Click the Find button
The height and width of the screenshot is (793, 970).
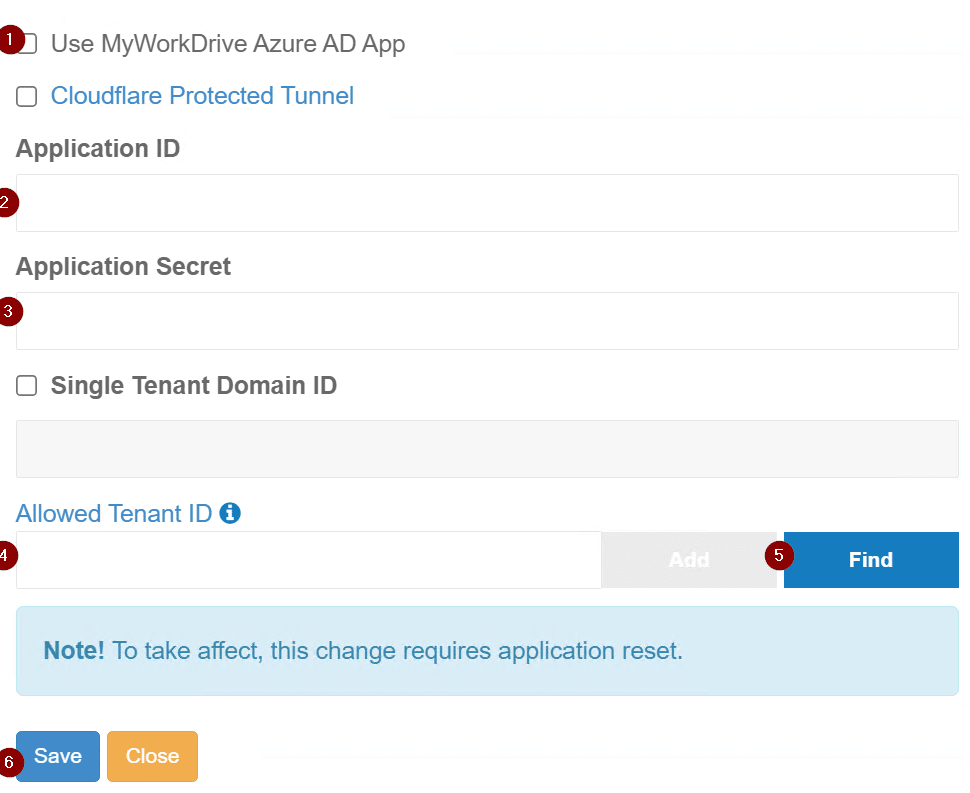point(870,559)
